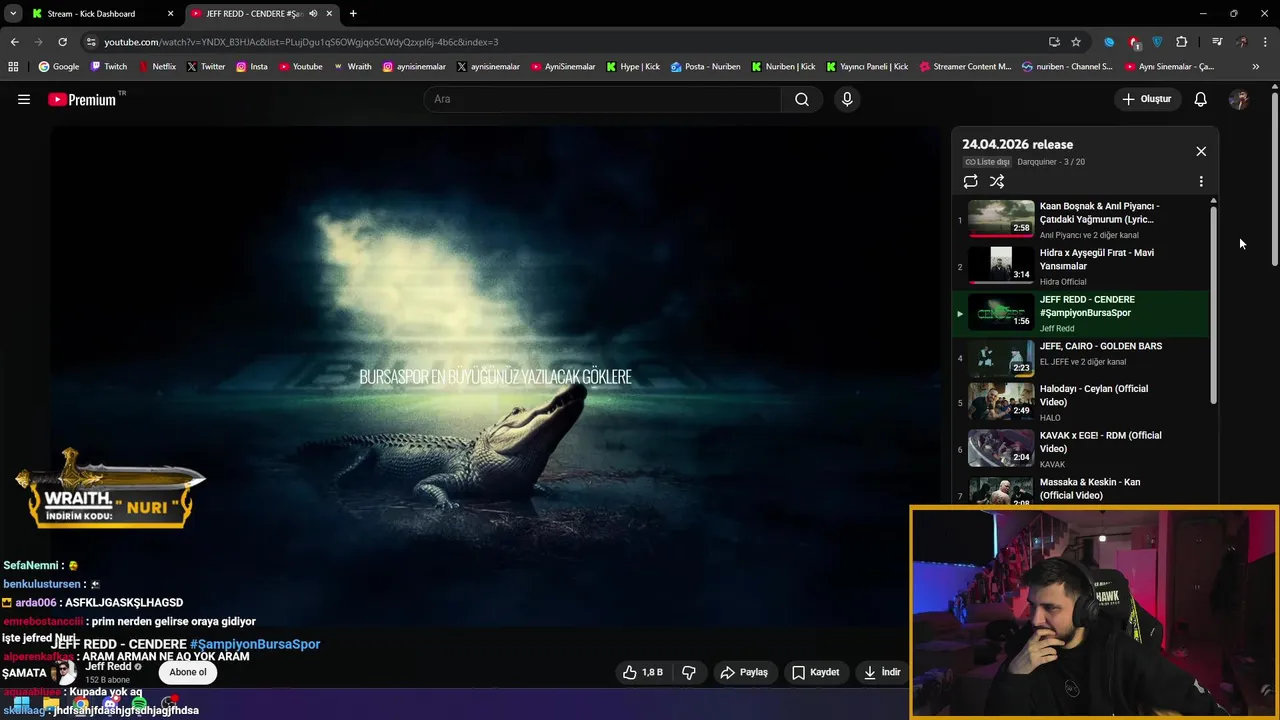
Task: Open Netflix bookmark
Action: pyautogui.click(x=158, y=67)
